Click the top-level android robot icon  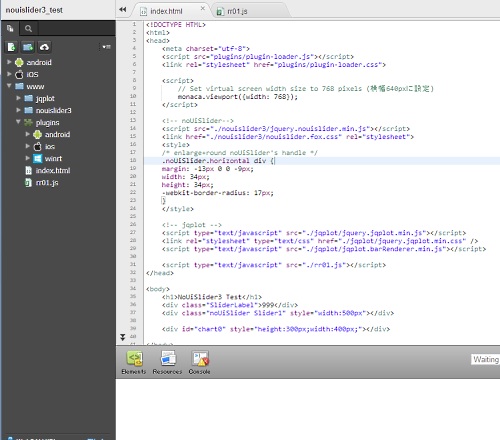click(x=19, y=62)
